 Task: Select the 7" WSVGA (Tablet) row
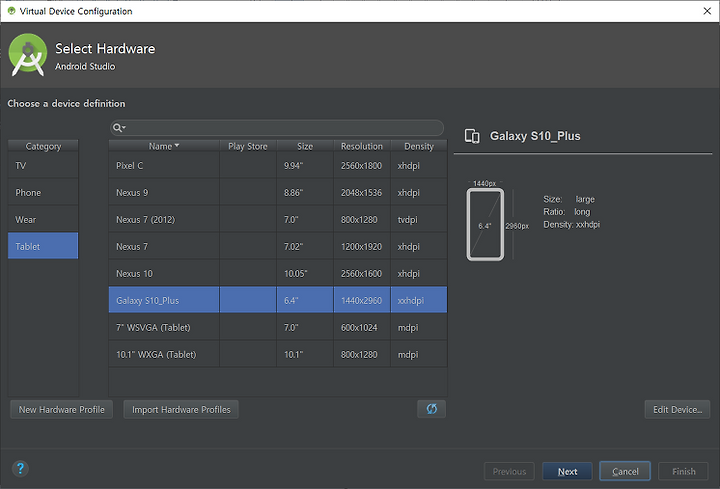click(278, 327)
